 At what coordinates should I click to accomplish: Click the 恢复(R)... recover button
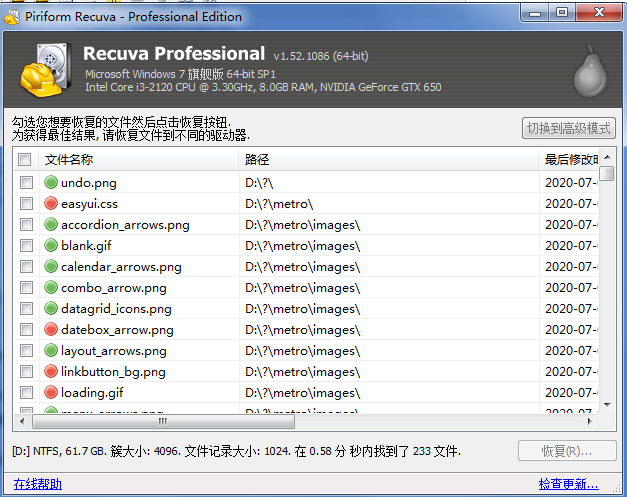pyautogui.click(x=567, y=451)
